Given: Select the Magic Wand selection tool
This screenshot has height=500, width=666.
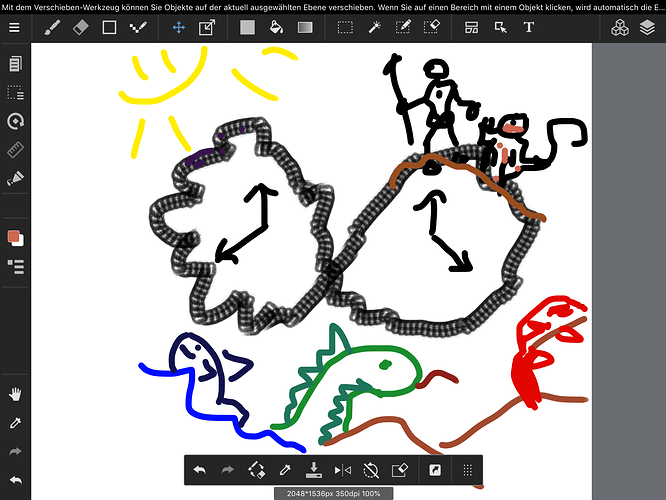Looking at the screenshot, I should coord(374,27).
